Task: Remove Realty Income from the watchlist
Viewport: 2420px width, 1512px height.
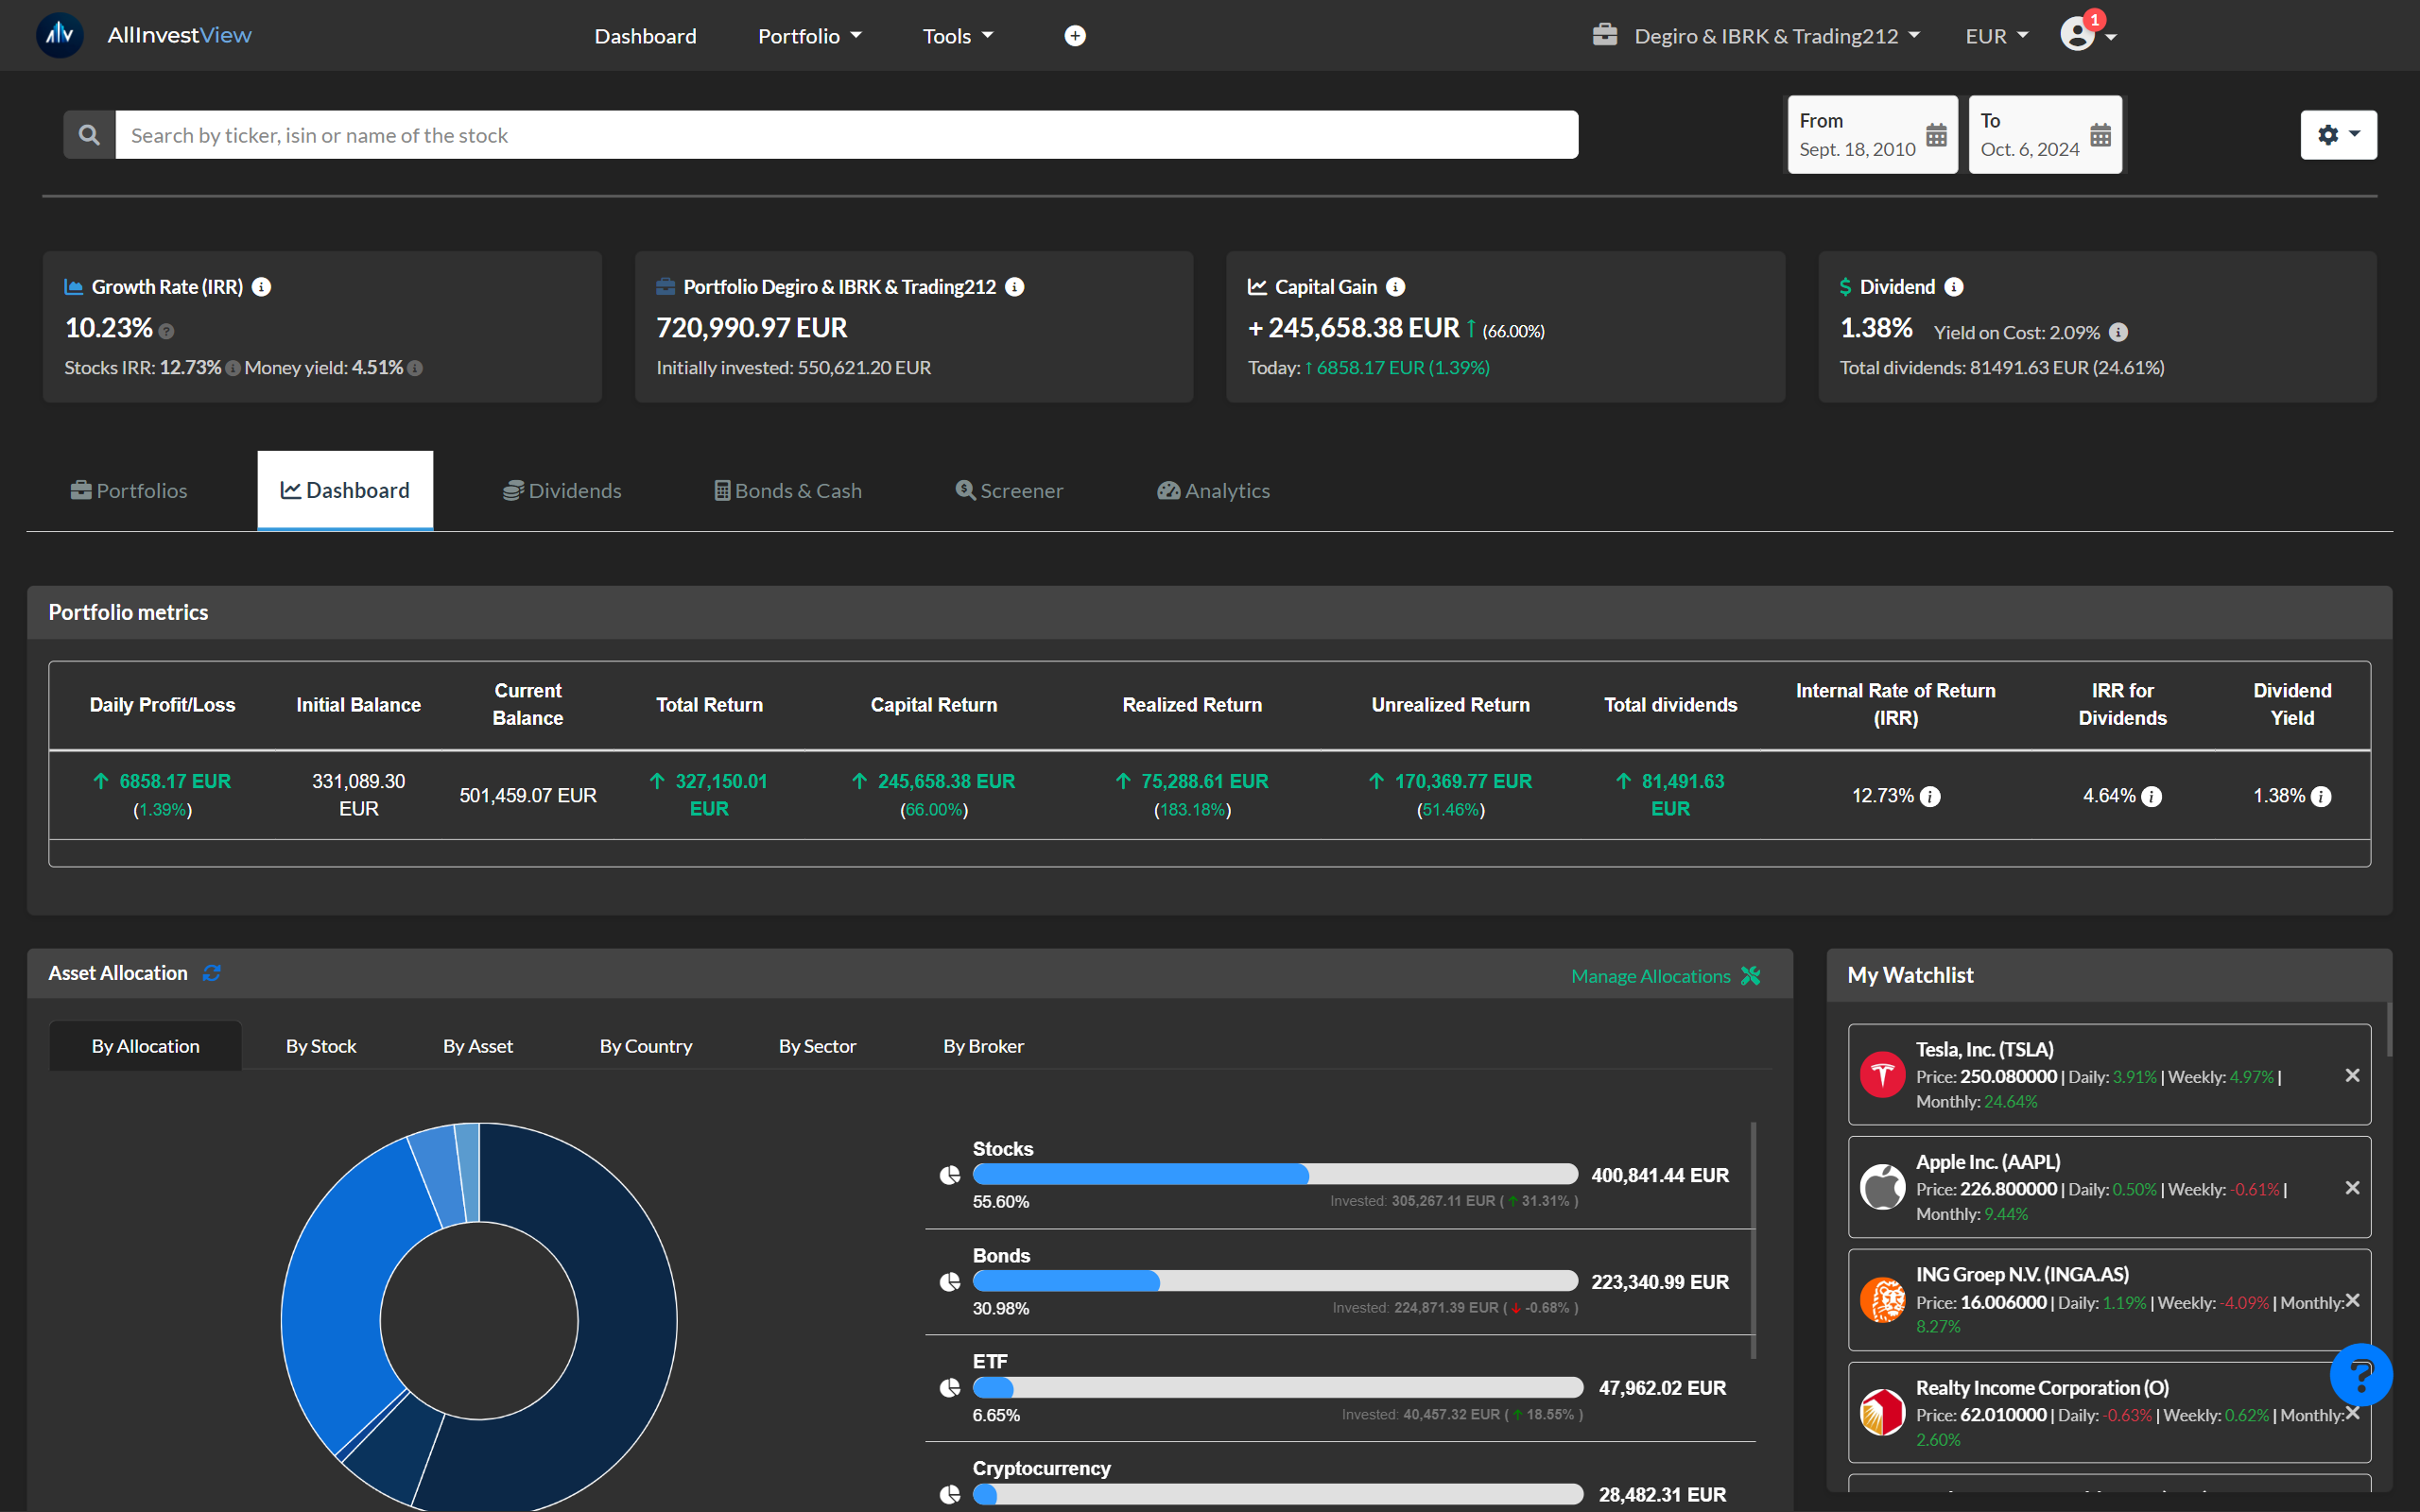Action: [2352, 1413]
